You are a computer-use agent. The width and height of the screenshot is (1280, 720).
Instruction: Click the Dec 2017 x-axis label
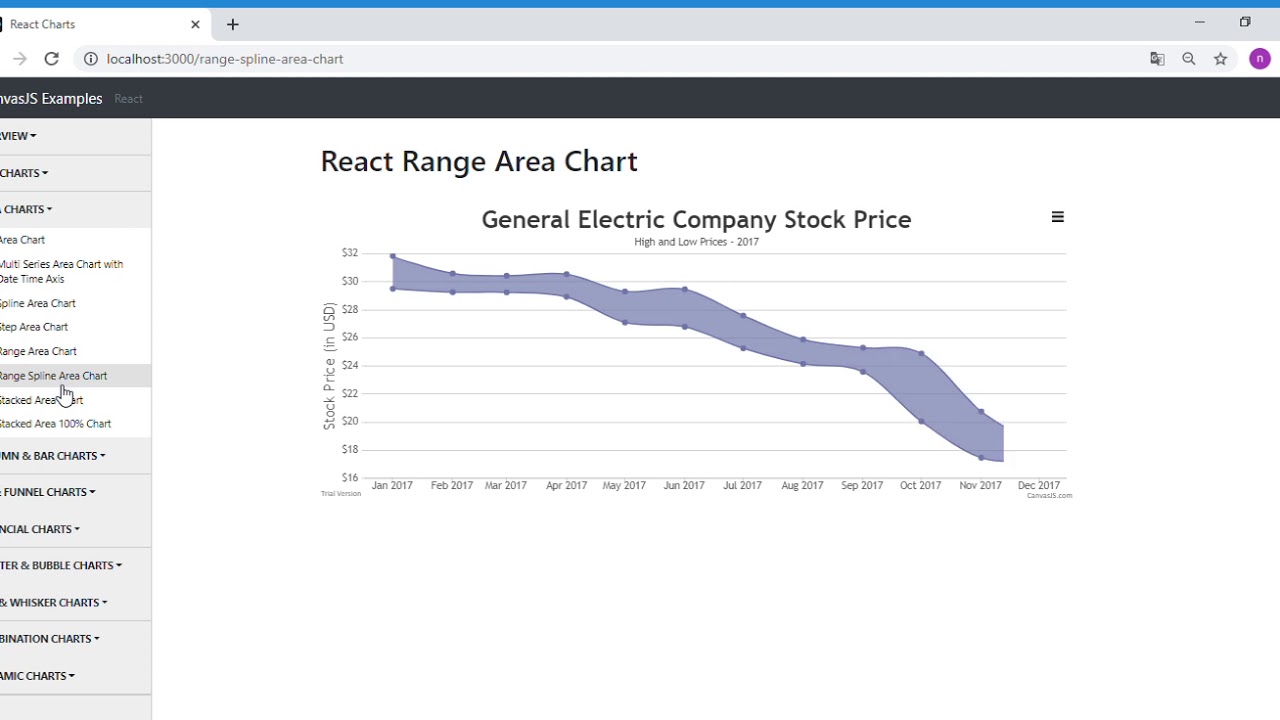point(1039,485)
